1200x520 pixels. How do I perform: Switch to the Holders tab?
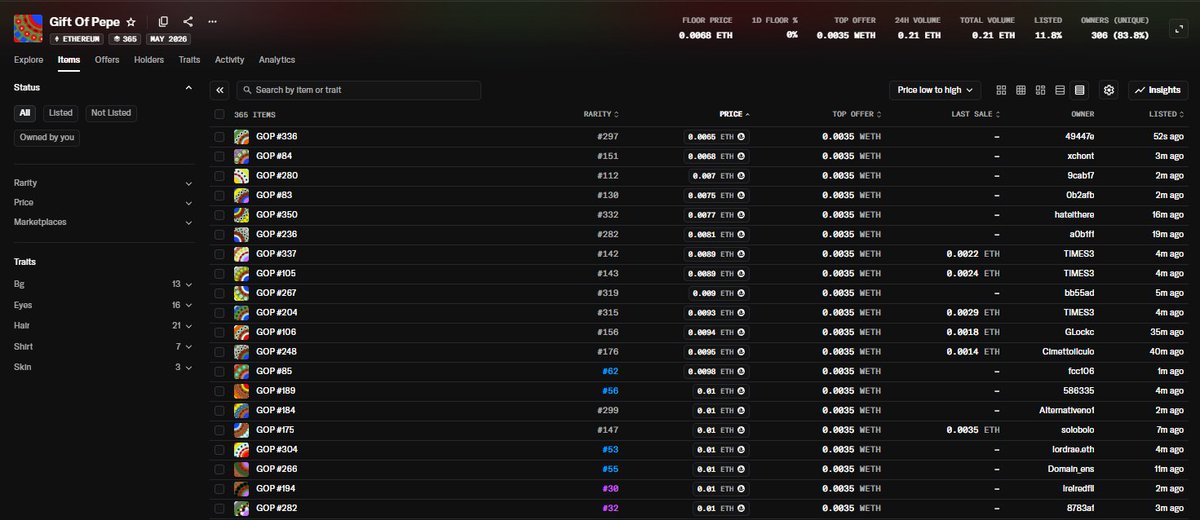(x=149, y=60)
